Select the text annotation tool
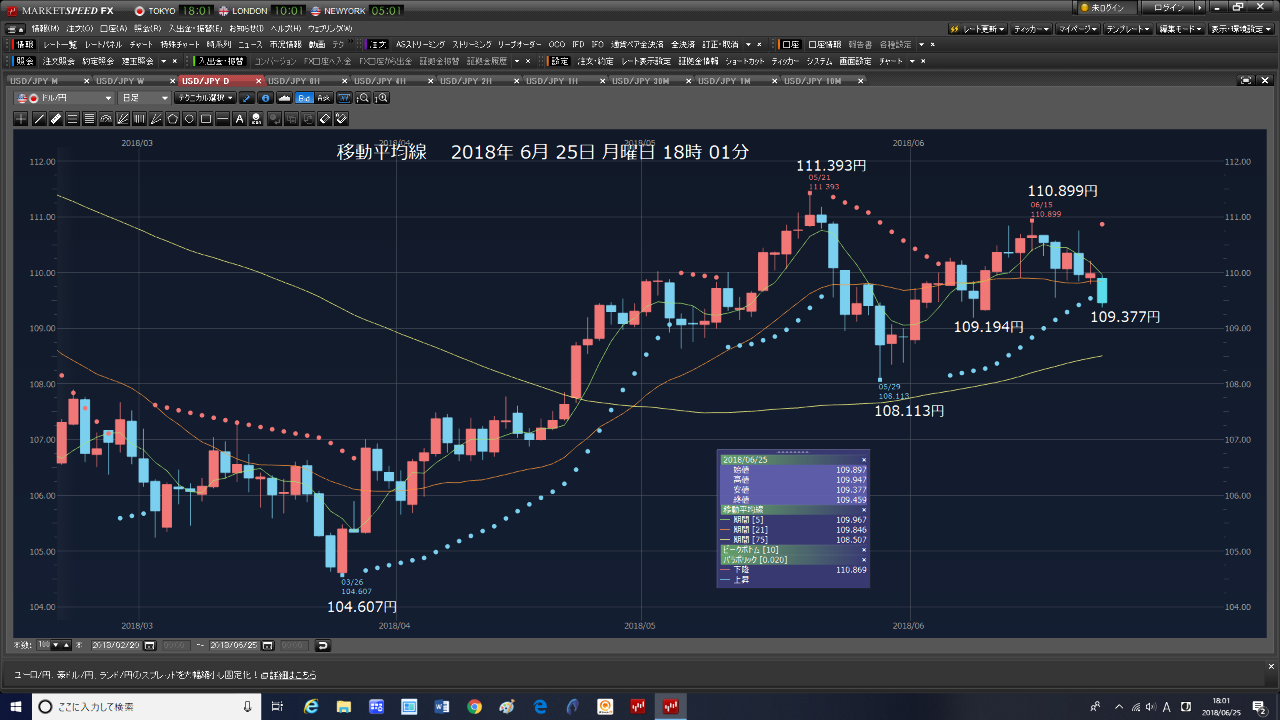Viewport: 1280px width, 720px height. coord(239,119)
